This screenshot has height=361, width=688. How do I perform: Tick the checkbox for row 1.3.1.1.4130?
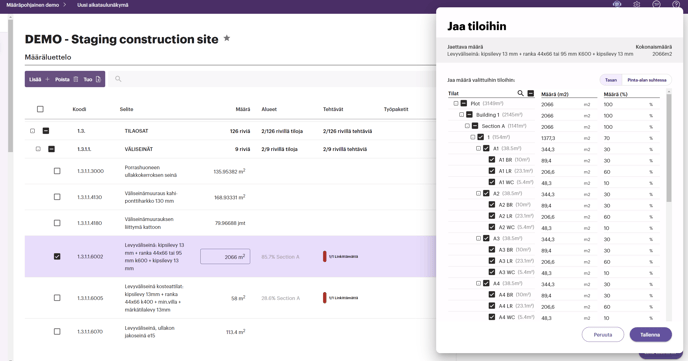(57, 197)
